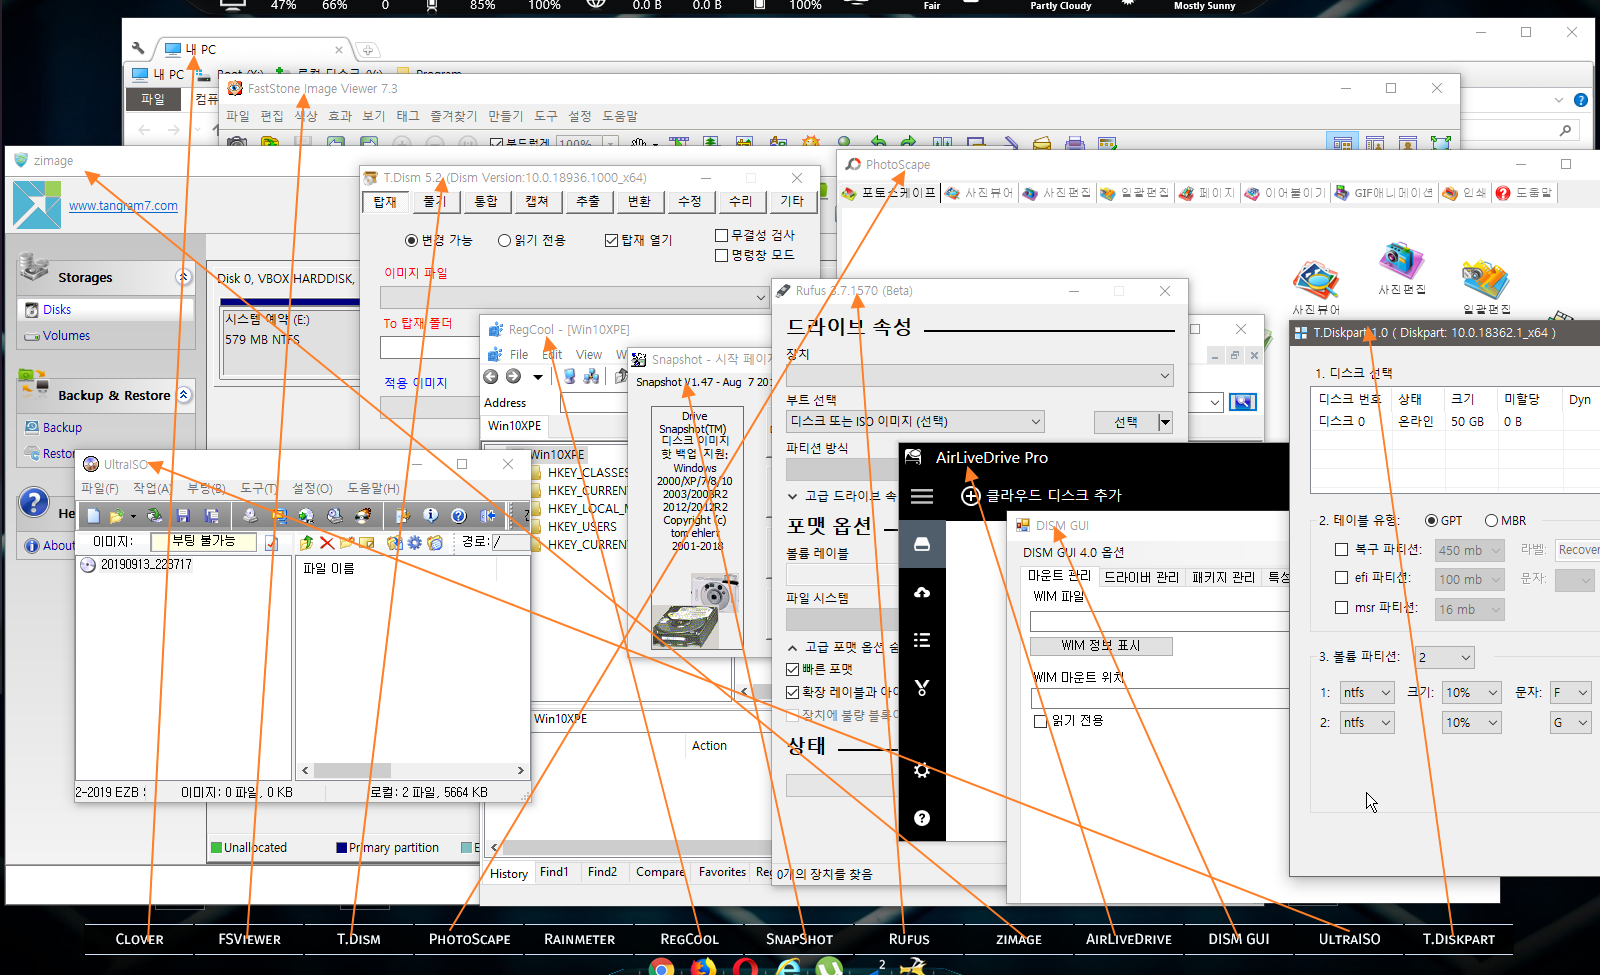Image resolution: width=1600 pixels, height=975 pixels.
Task: Open the drive letter F dropdown in T.Diskpart
Action: [x=1571, y=692]
